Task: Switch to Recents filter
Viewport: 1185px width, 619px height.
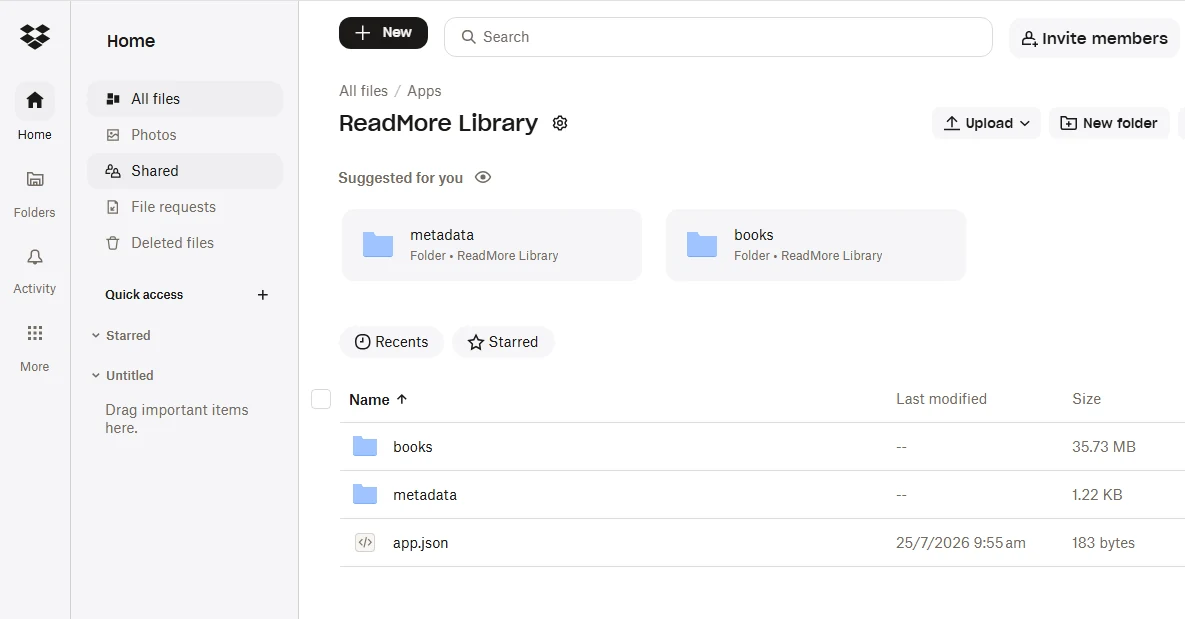Action: pyautogui.click(x=391, y=342)
